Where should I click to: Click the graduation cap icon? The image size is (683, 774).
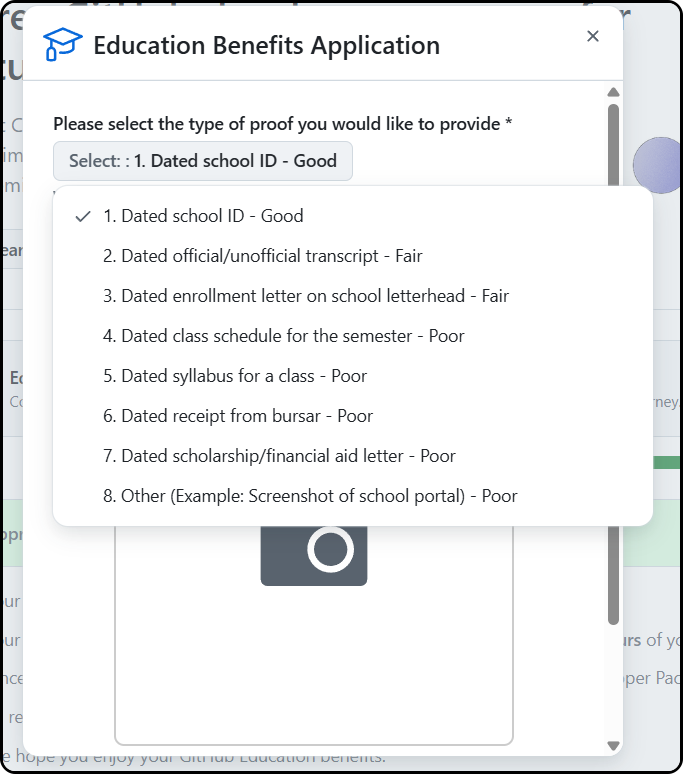(63, 44)
